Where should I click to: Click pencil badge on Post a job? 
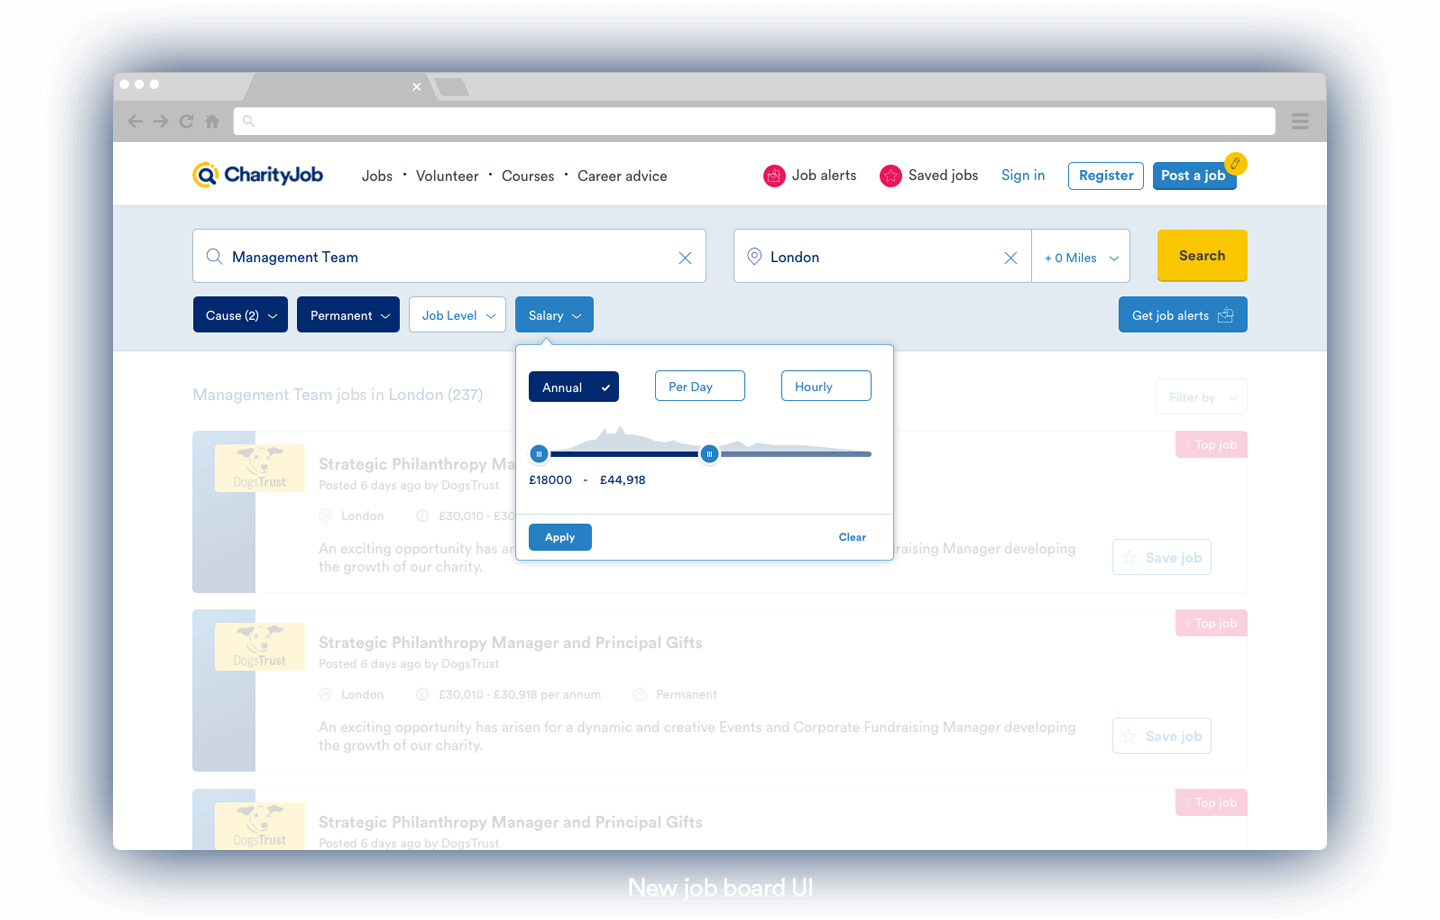(x=1236, y=163)
